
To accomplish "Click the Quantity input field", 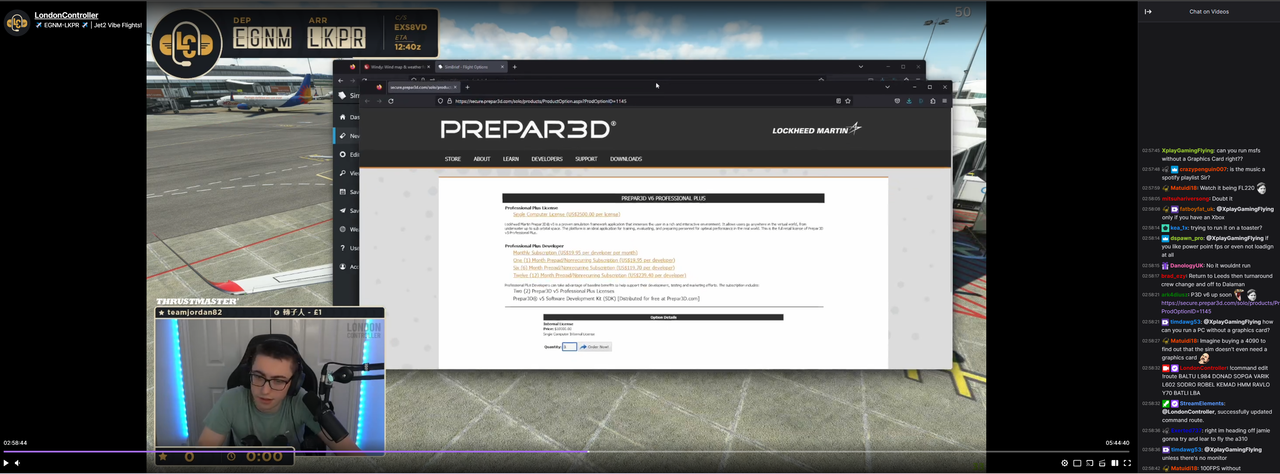I will point(569,347).
